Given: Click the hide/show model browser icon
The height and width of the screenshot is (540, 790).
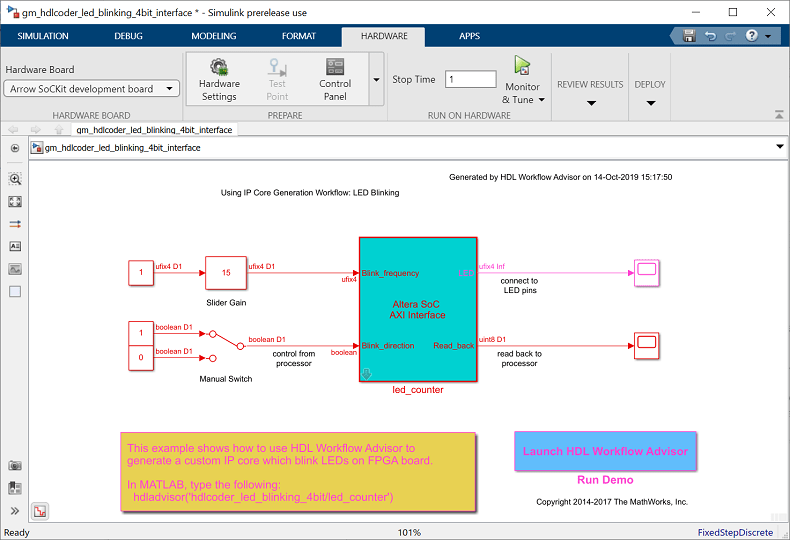Looking at the screenshot, I should 15,148.
